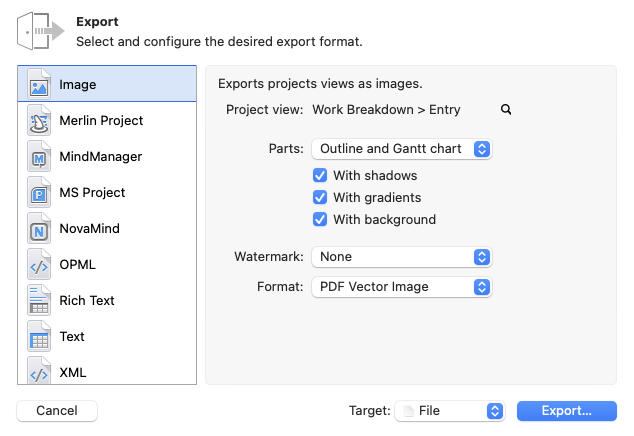The height and width of the screenshot is (436, 634).
Task: Click the Cancel button
Action: 57,410
